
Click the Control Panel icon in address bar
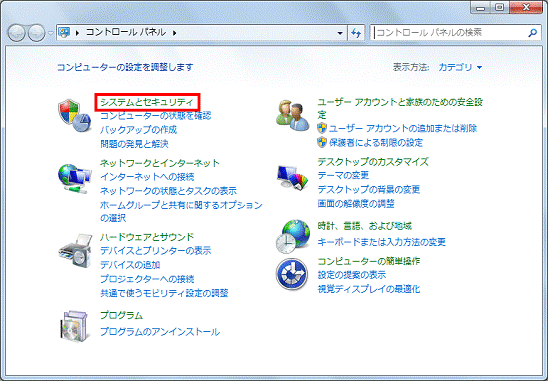pos(64,33)
